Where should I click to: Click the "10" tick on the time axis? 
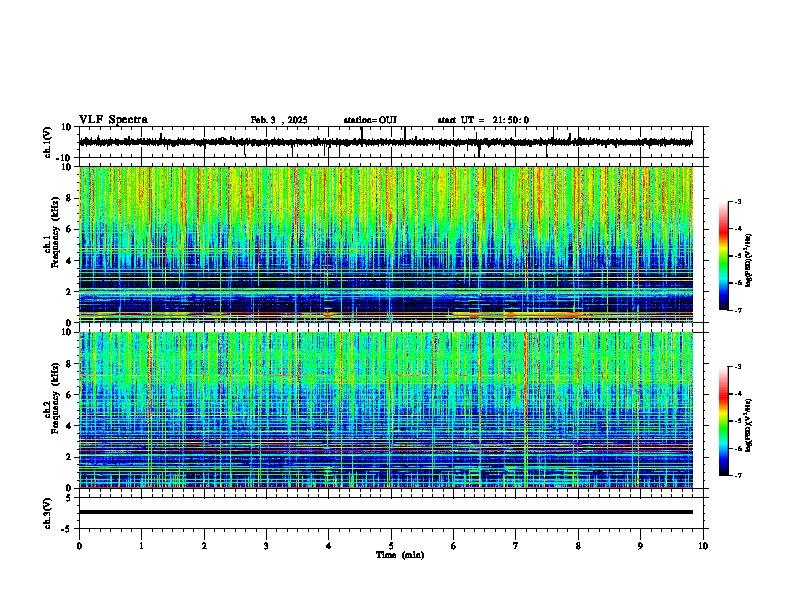coord(703,546)
